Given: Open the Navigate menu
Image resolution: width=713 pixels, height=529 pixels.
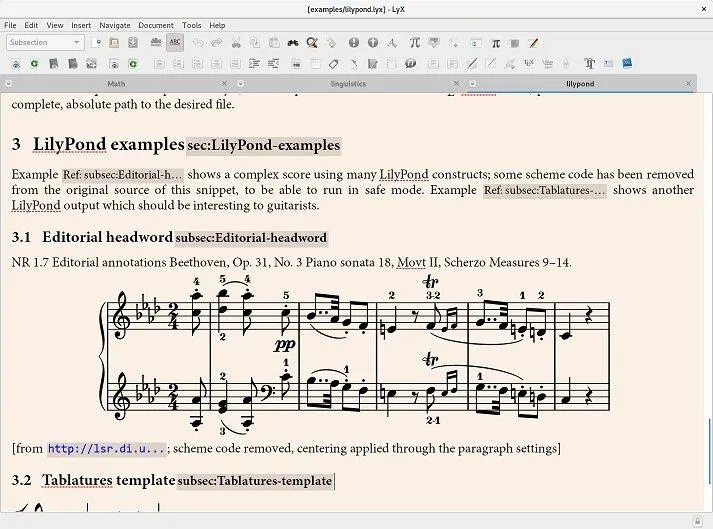Looking at the screenshot, I should click(x=115, y=25).
